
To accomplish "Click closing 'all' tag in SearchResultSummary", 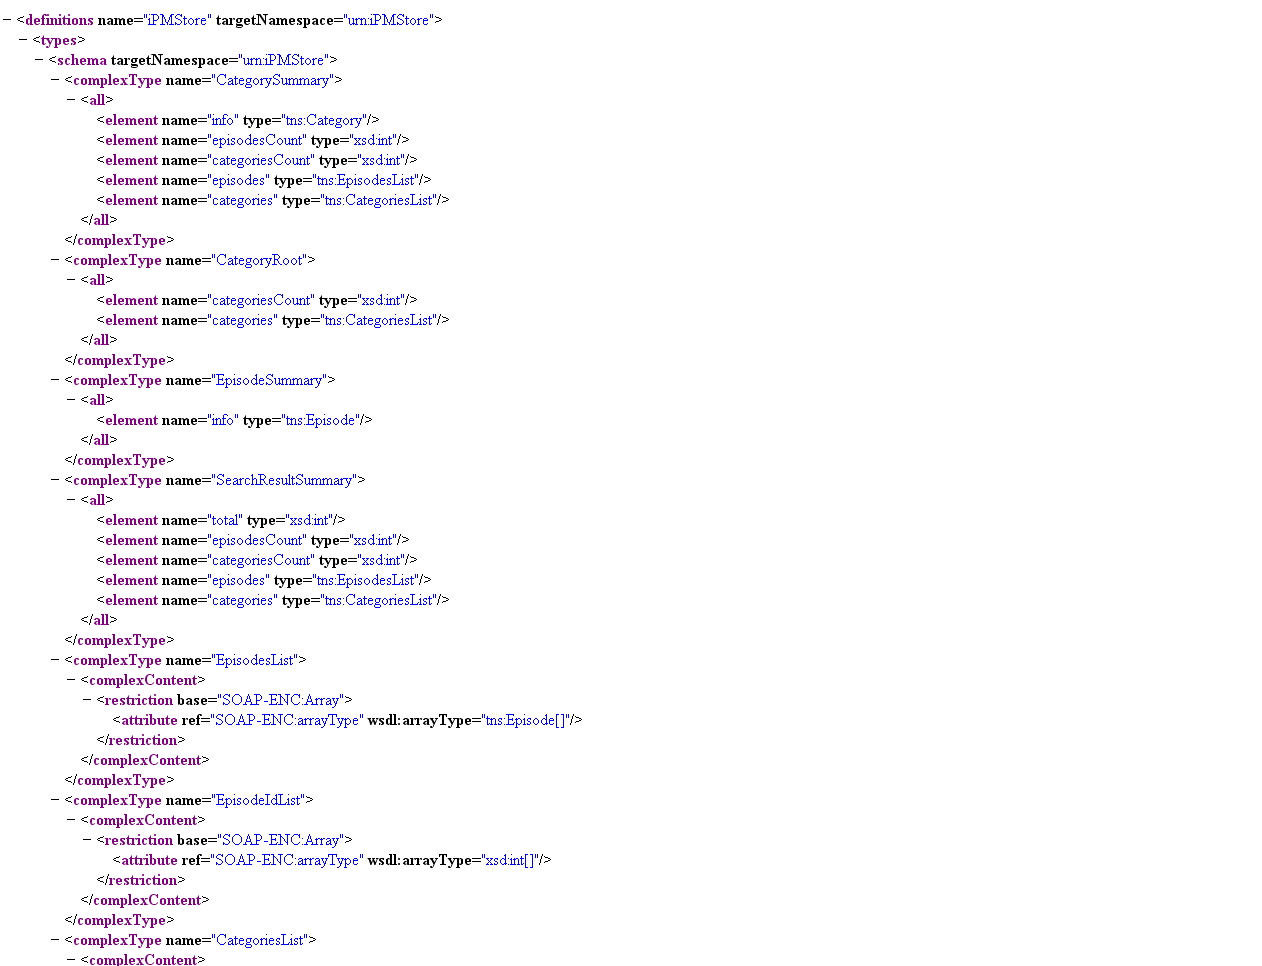I will tap(99, 620).
